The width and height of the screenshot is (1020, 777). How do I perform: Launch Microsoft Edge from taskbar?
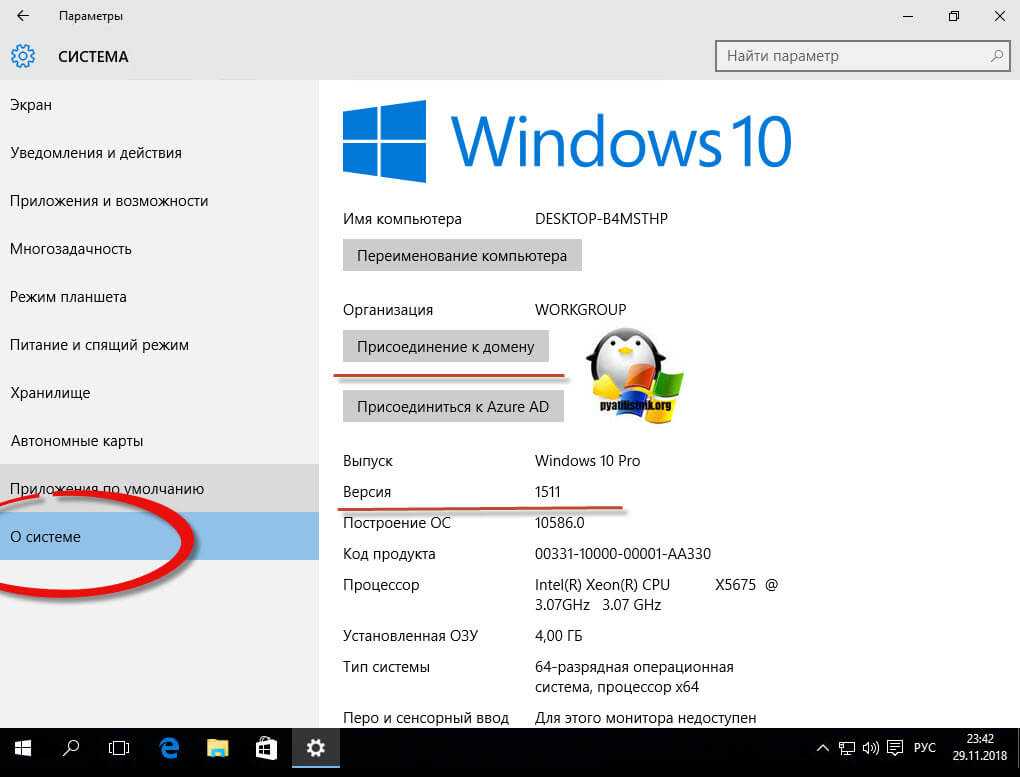coord(170,747)
